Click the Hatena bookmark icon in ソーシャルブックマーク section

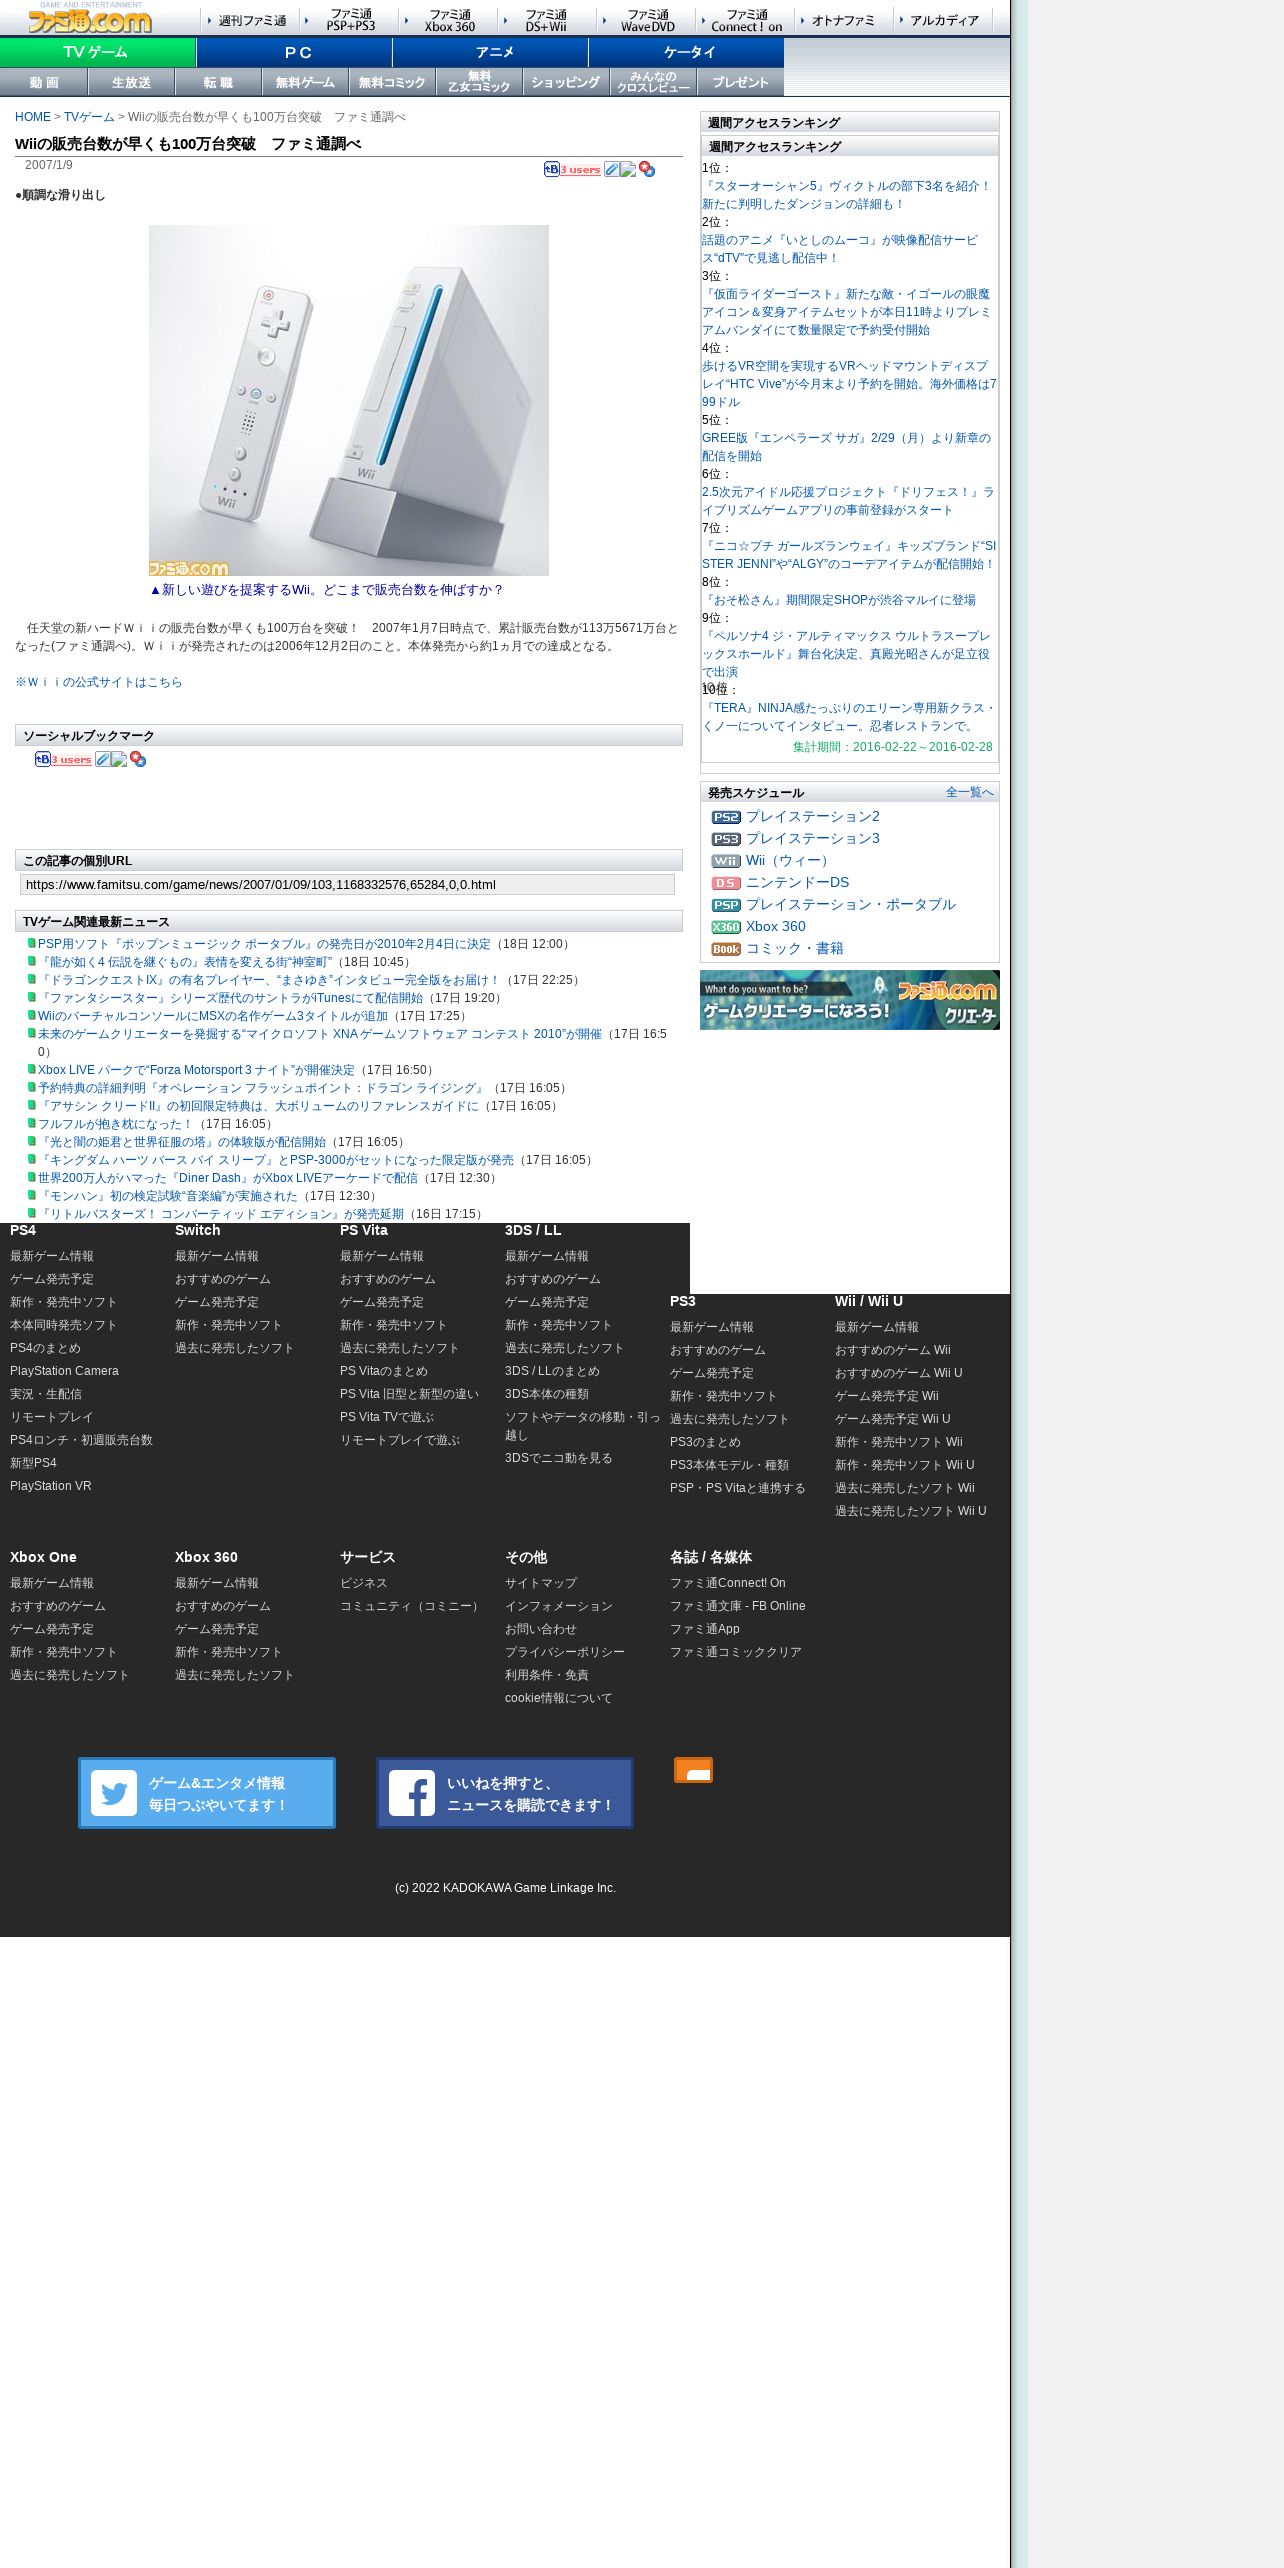(42, 759)
